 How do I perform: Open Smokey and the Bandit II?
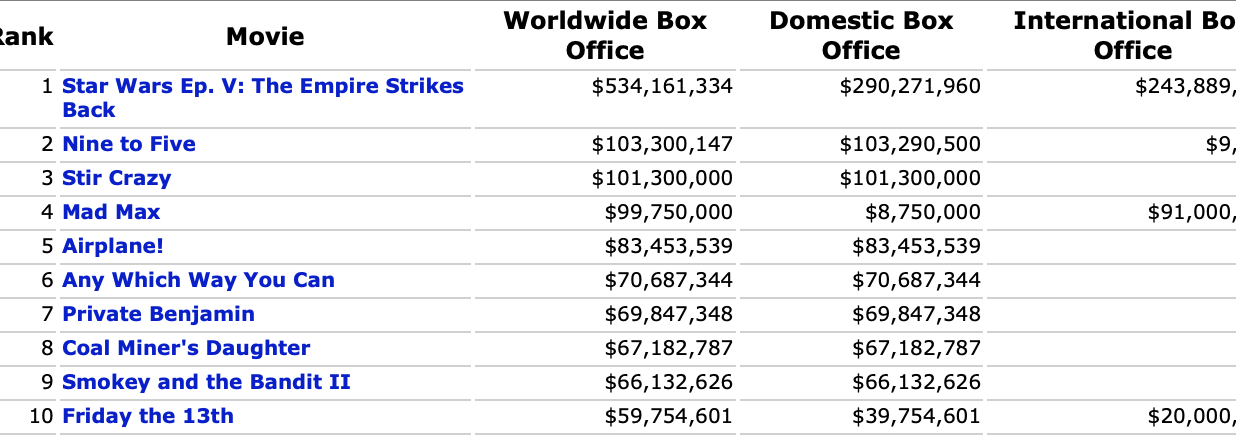coord(206,382)
